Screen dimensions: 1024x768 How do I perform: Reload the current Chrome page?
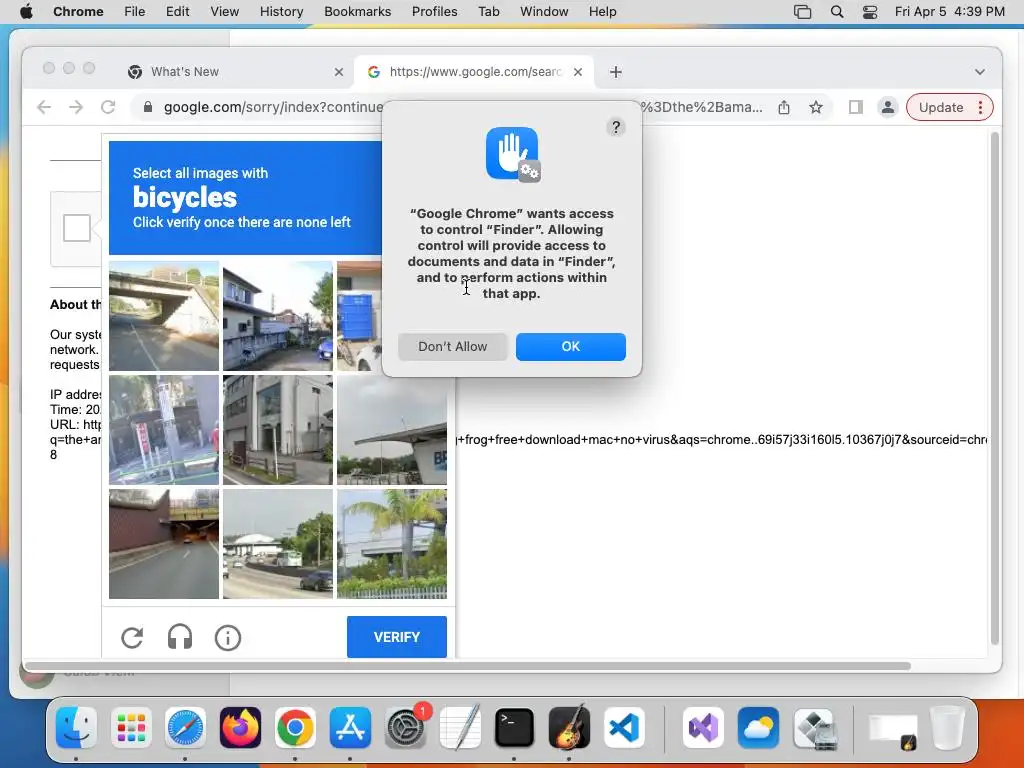pos(108,107)
